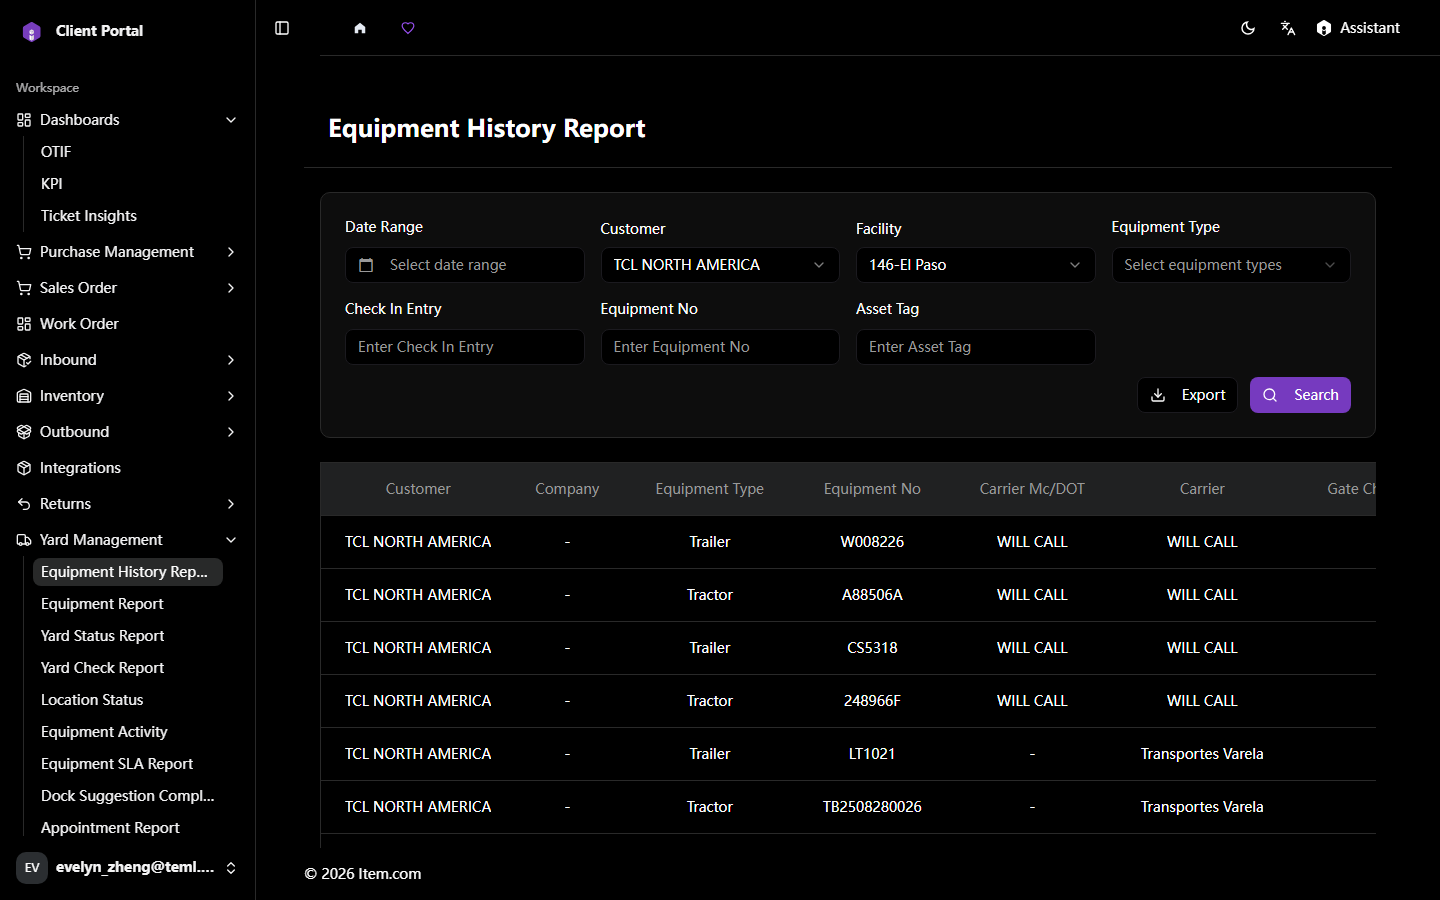Open the Equipment Type dropdown
The width and height of the screenshot is (1440, 900).
point(1231,265)
